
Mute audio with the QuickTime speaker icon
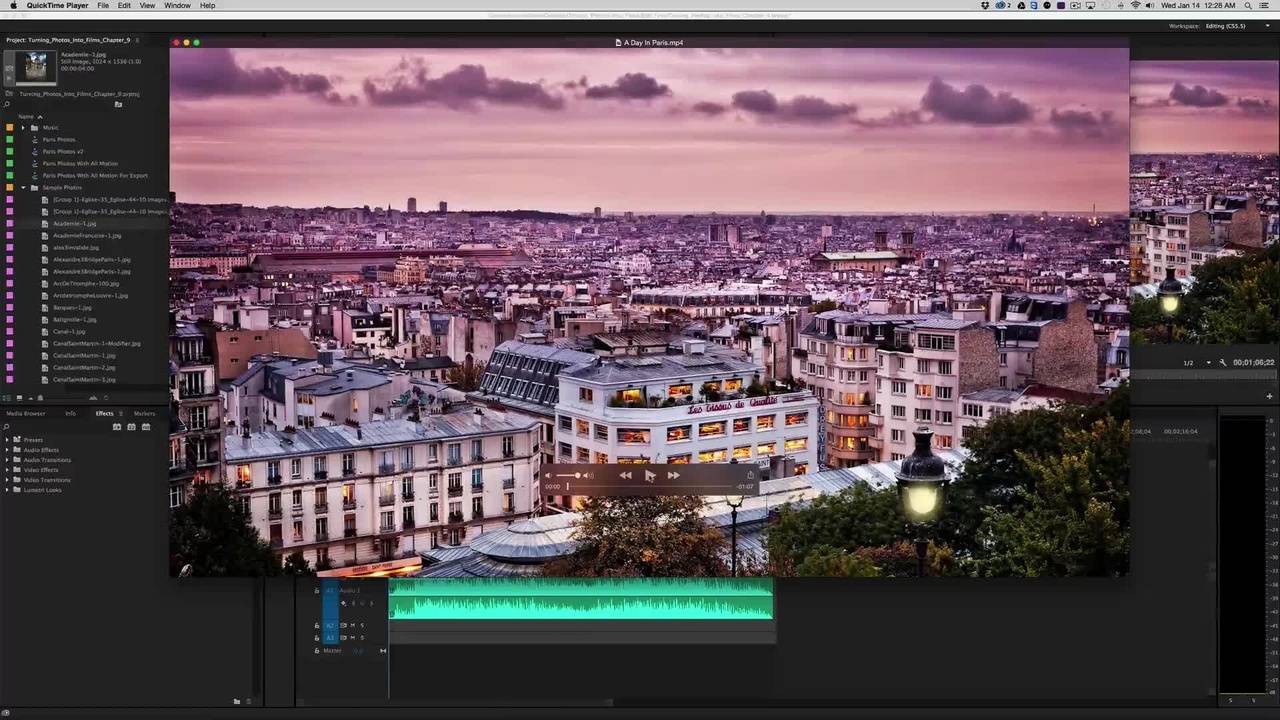click(x=547, y=475)
